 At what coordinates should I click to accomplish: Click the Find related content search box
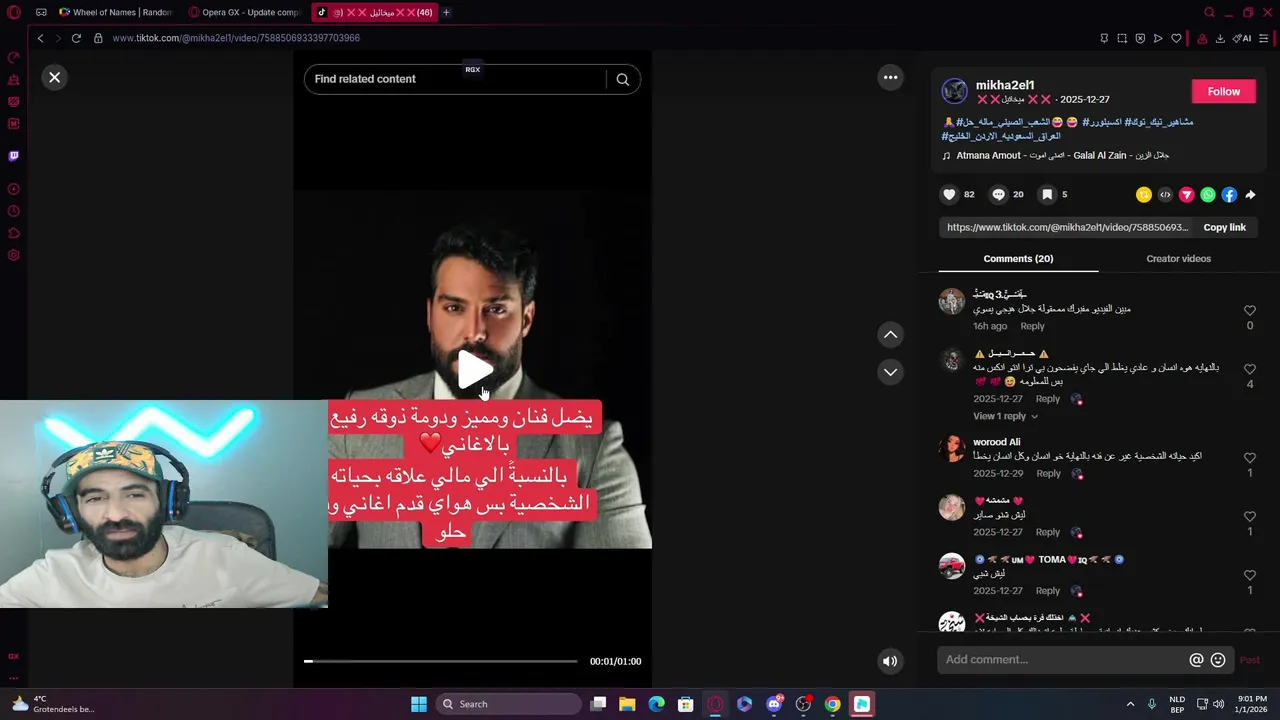point(455,79)
